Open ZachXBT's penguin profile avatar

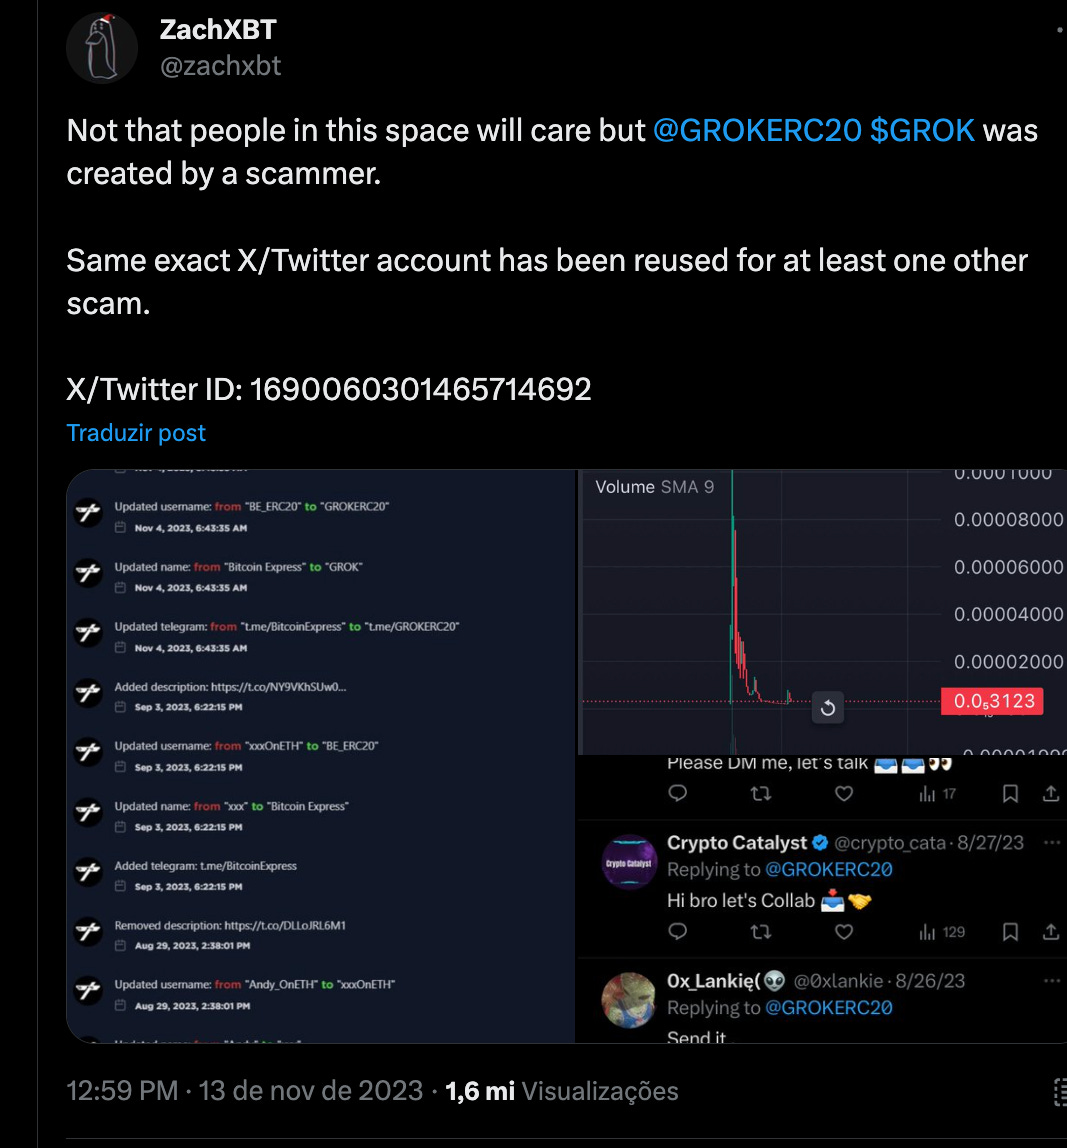[x=102, y=48]
